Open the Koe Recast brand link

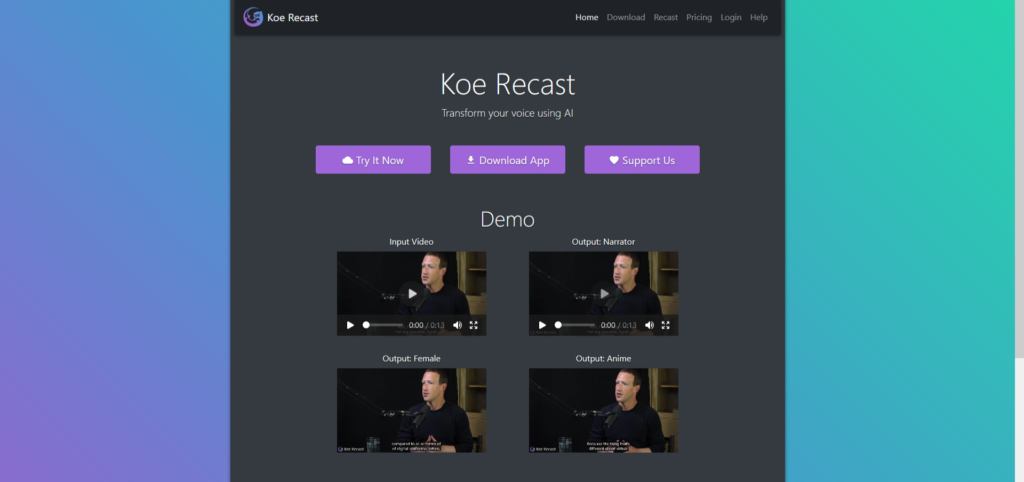(281, 18)
